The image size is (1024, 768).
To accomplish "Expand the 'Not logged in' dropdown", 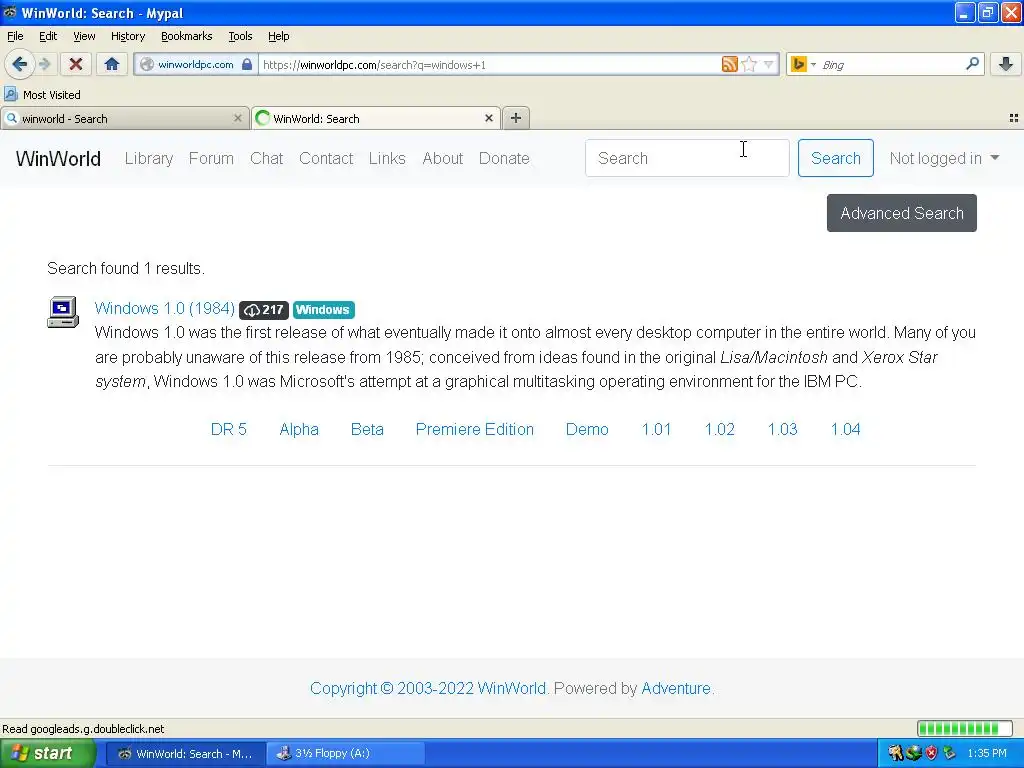I will 944,158.
